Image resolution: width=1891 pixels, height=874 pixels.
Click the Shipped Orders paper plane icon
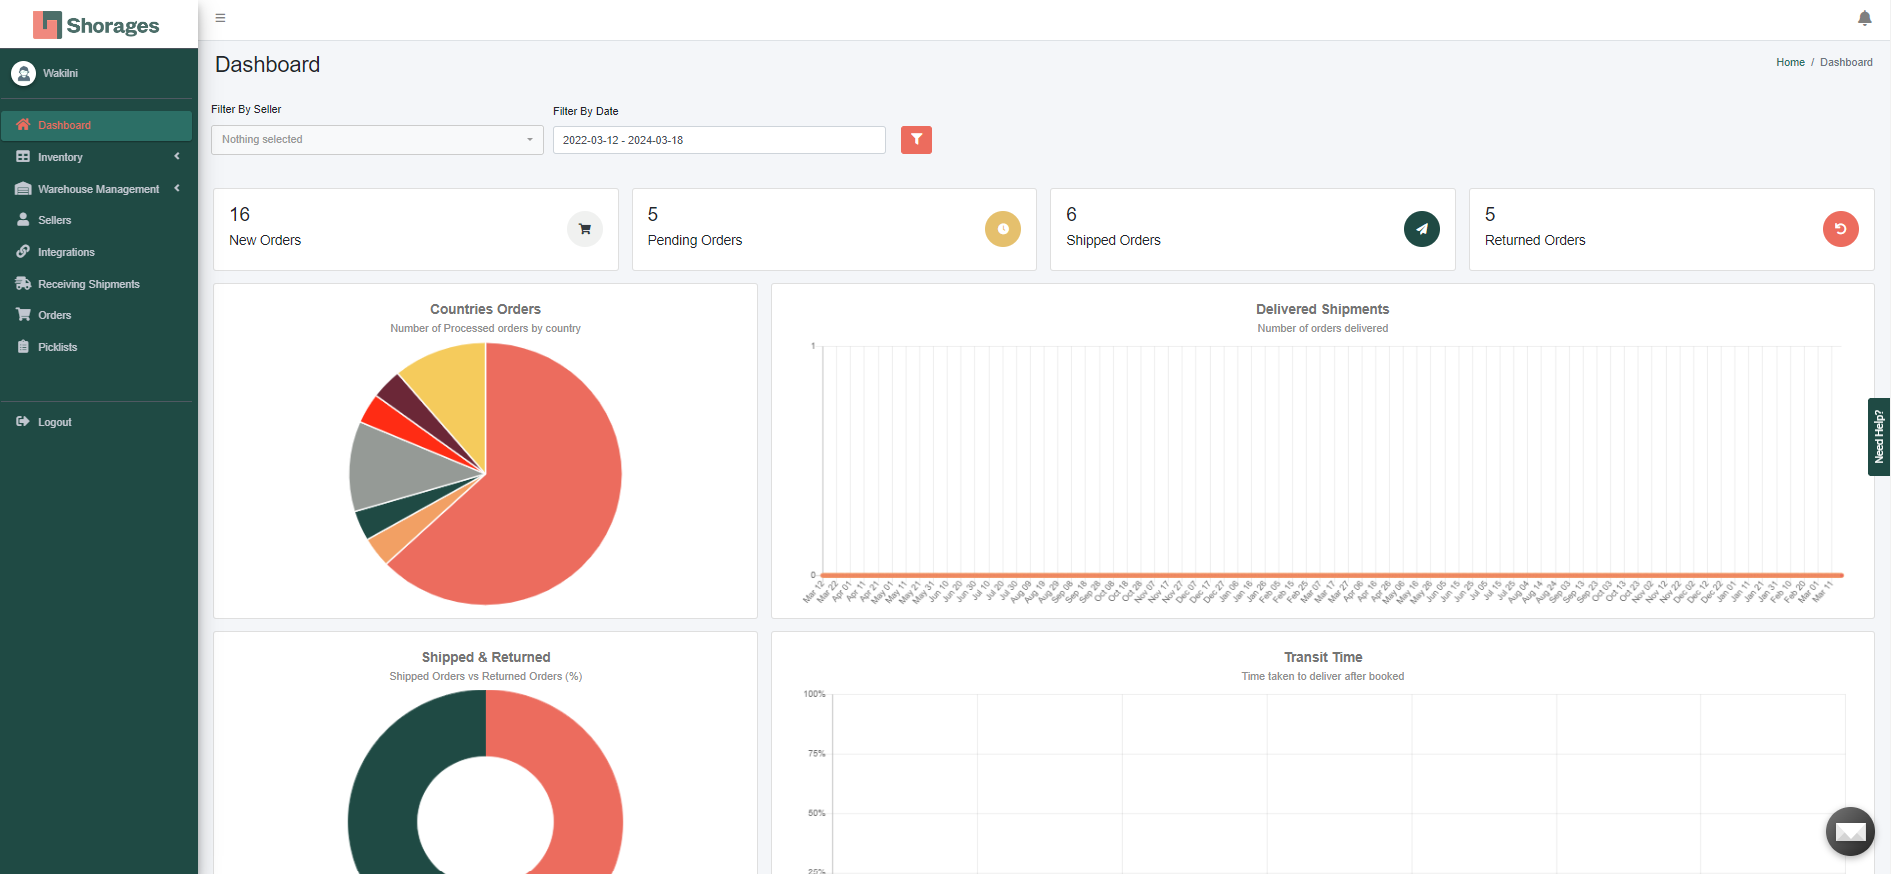point(1421,229)
